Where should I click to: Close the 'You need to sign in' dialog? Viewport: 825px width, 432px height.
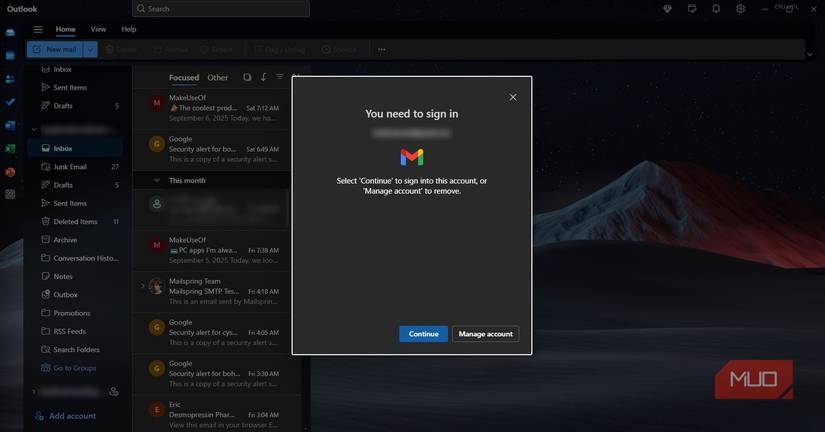coord(513,97)
